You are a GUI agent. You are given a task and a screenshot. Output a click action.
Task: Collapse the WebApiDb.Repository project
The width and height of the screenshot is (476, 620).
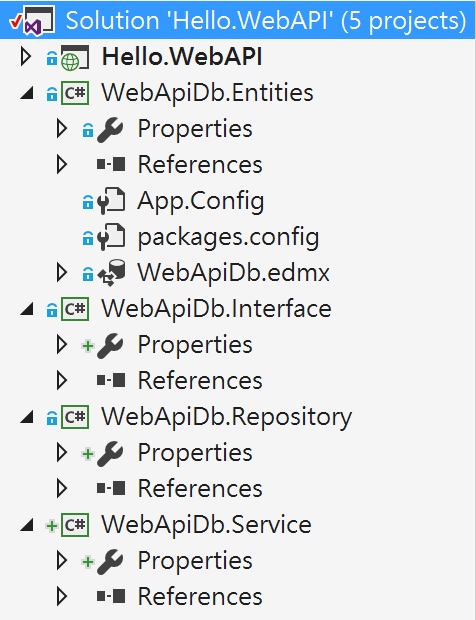coord(27,418)
